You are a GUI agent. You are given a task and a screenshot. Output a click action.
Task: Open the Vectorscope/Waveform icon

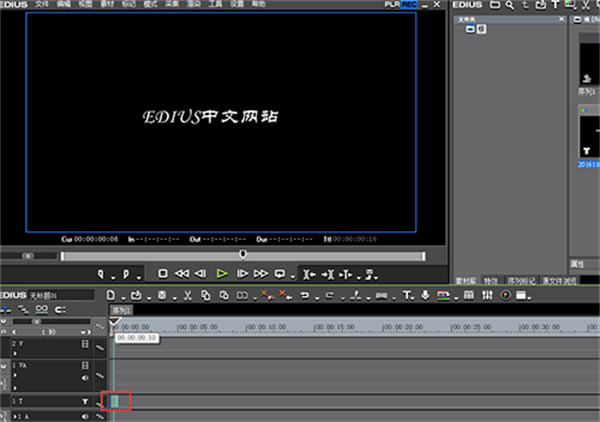pos(506,295)
